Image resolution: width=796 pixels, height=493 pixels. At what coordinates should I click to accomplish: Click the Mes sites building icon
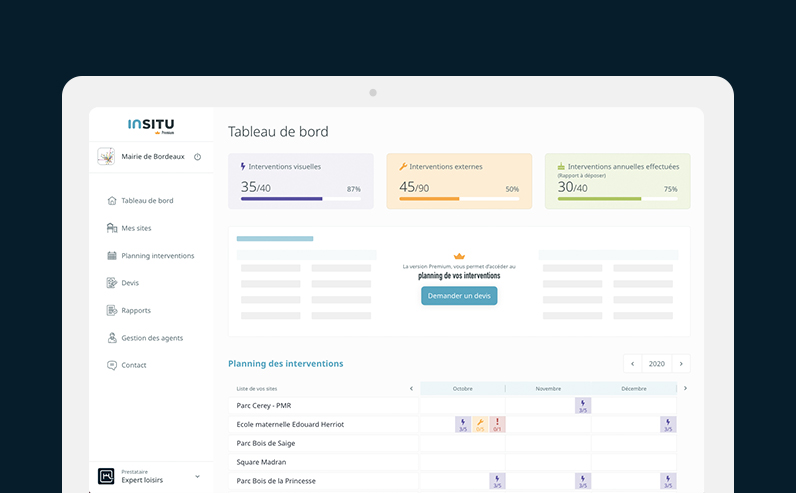112,228
